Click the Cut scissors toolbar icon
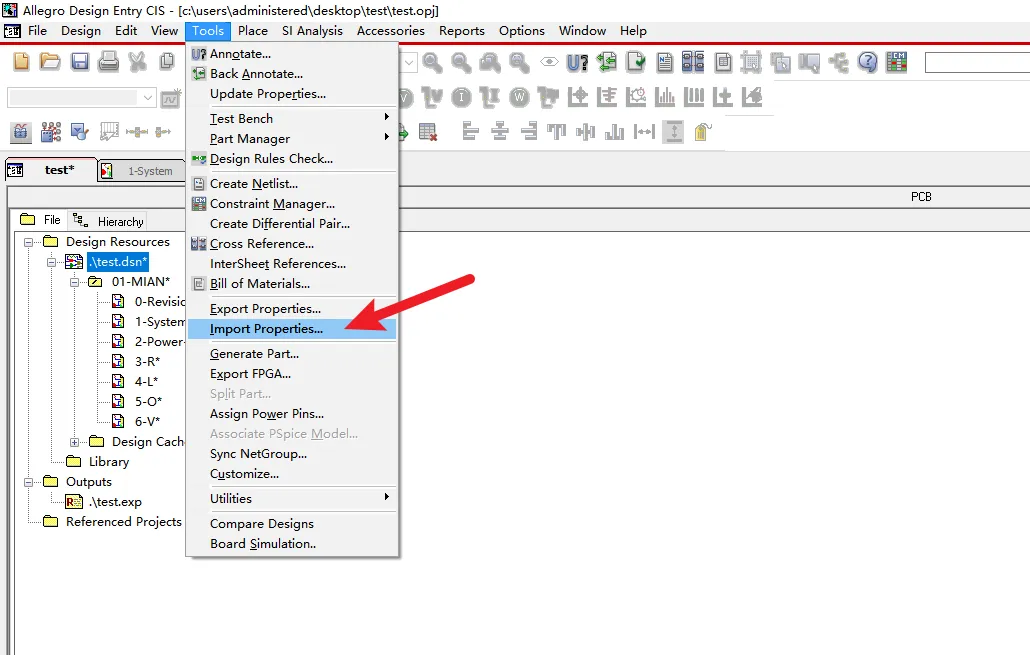The width and height of the screenshot is (1030, 655). [137, 62]
